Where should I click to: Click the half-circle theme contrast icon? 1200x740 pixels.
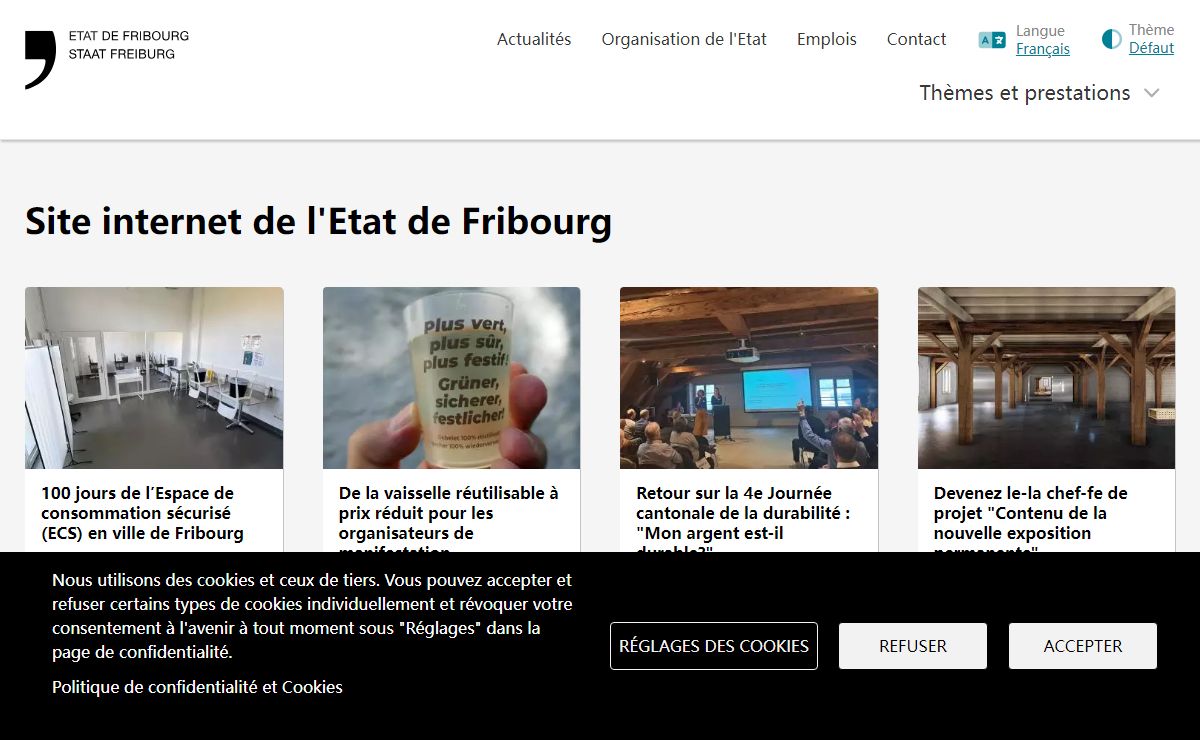[x=1111, y=39]
